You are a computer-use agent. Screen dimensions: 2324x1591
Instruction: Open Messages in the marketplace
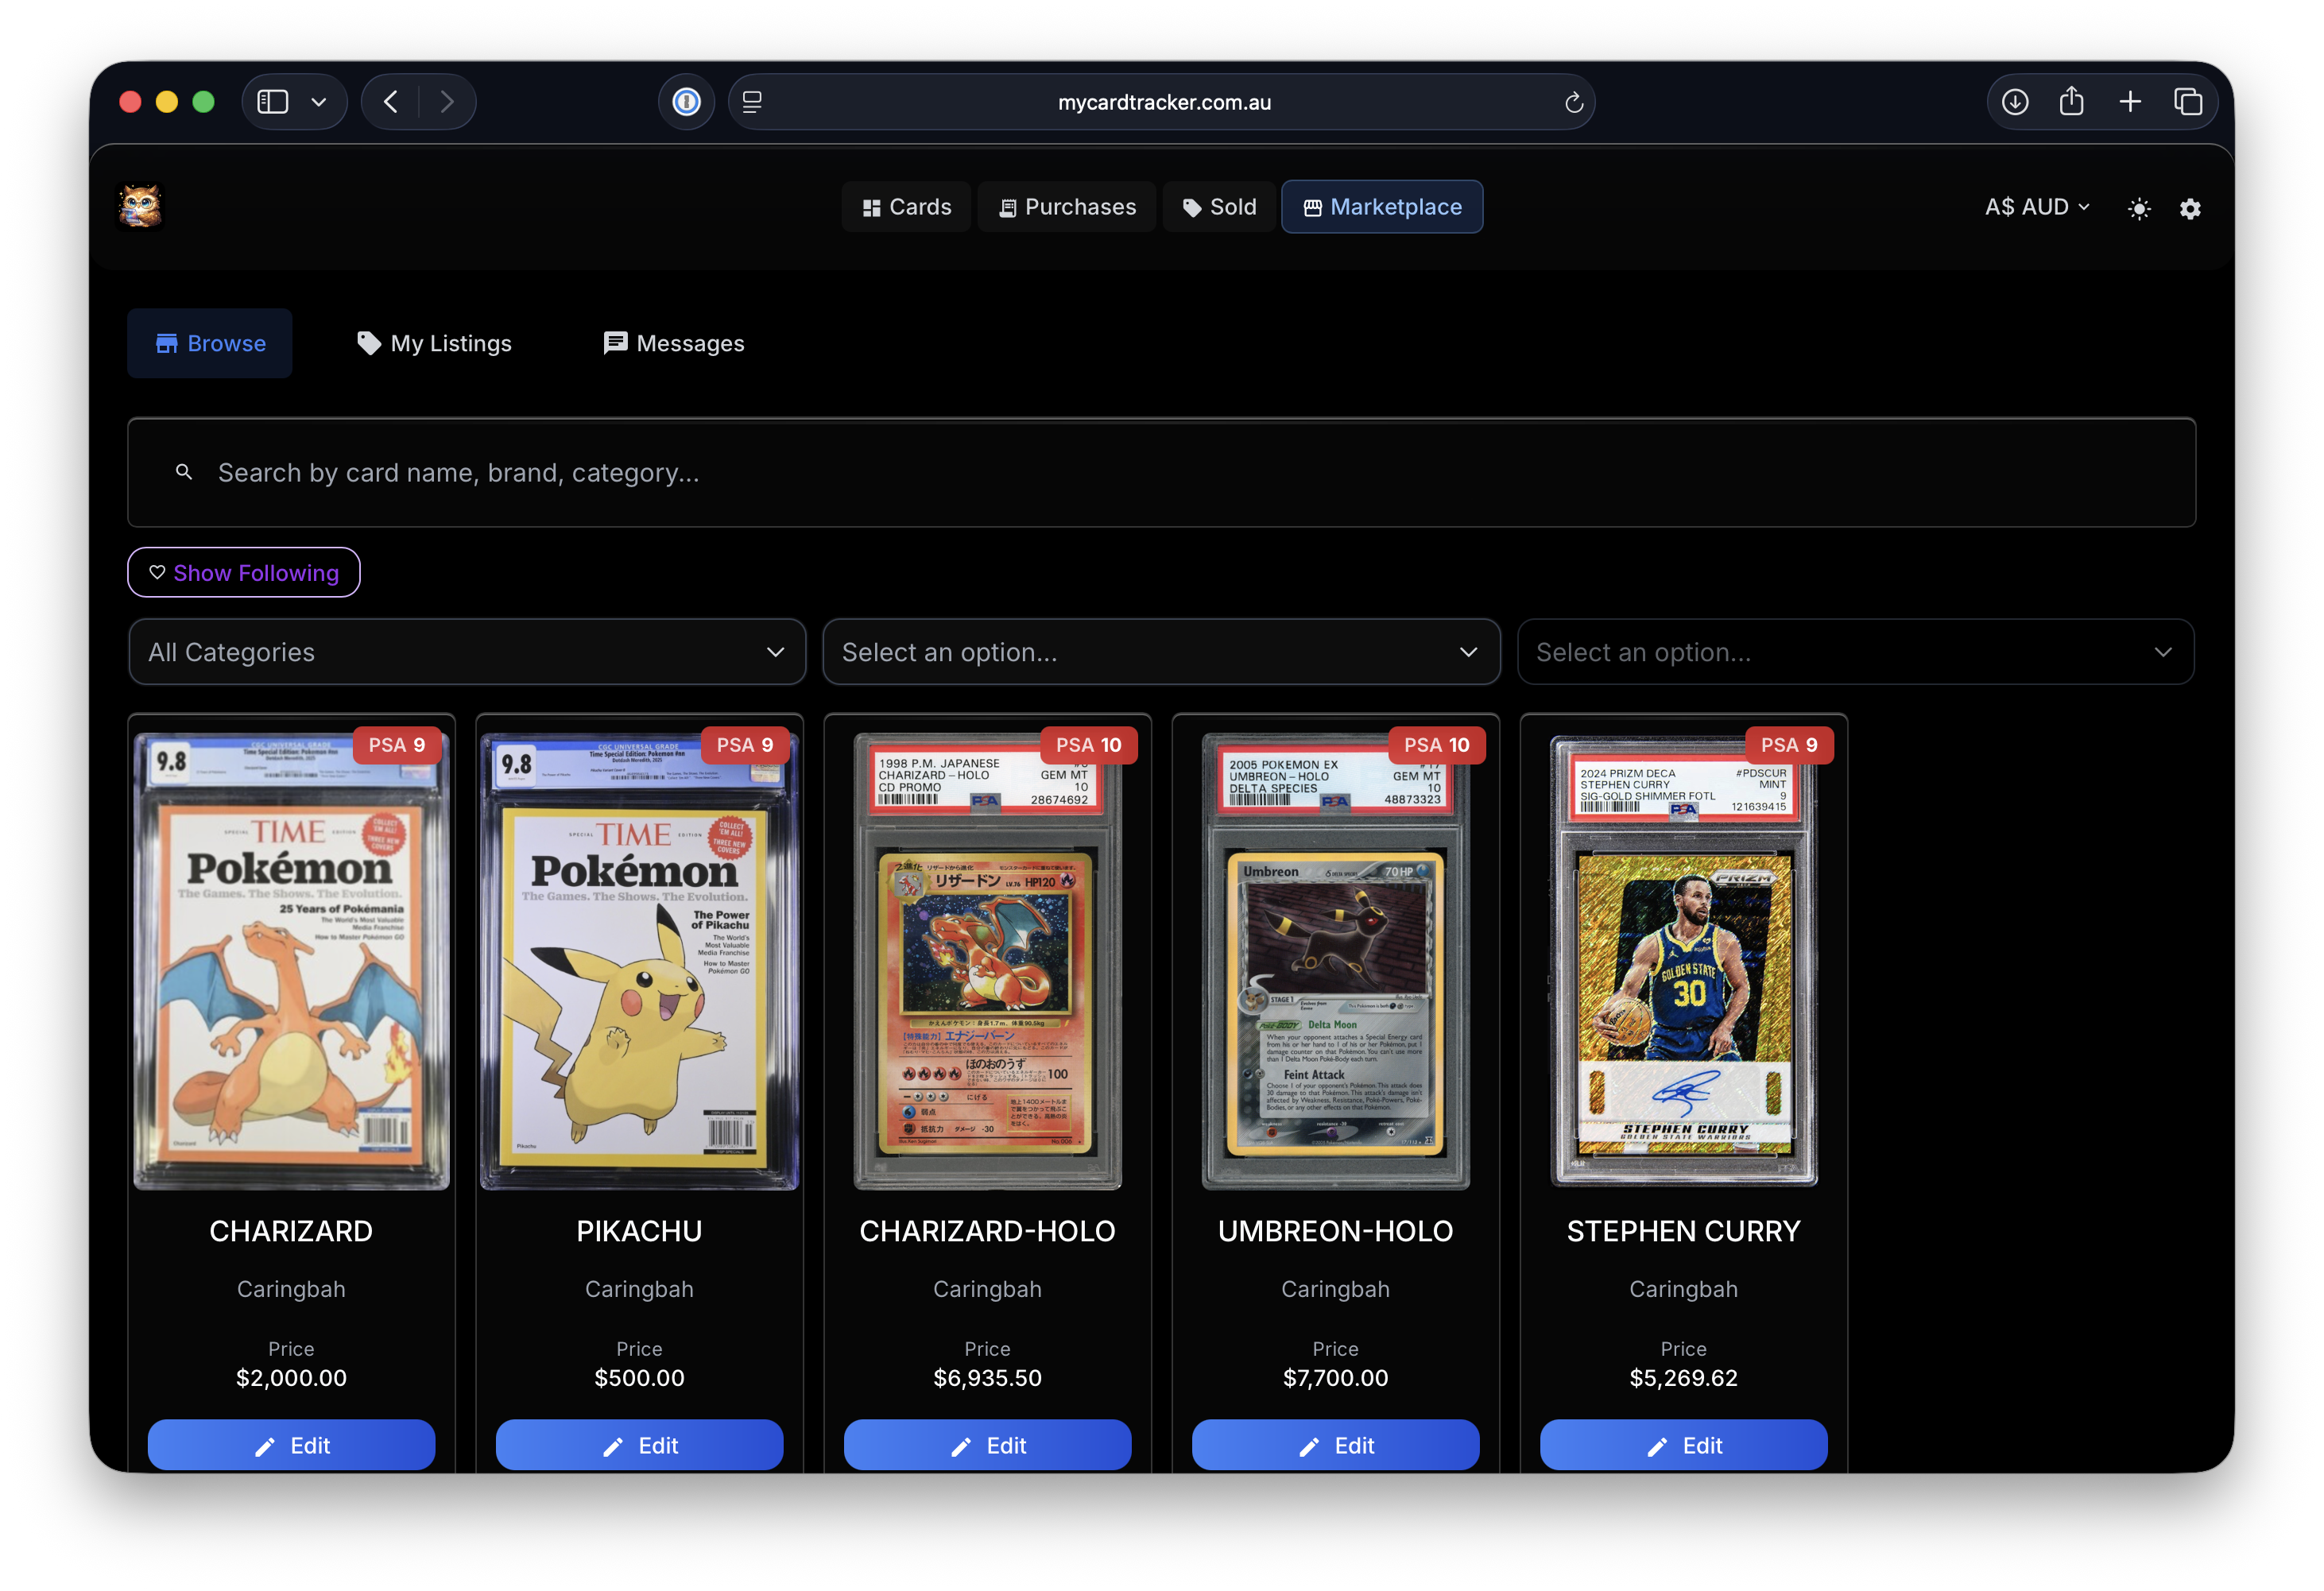[x=672, y=343]
